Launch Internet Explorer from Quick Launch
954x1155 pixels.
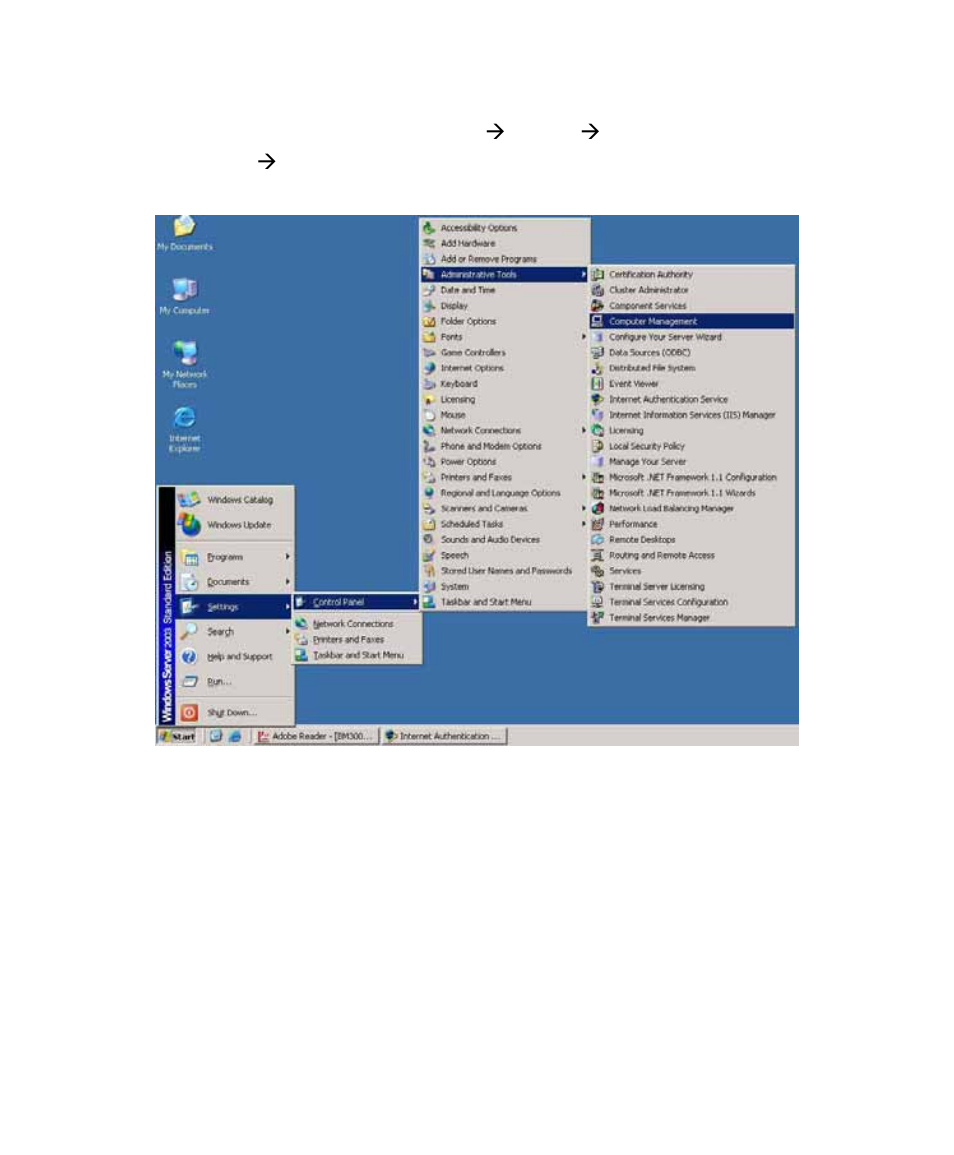coord(234,736)
